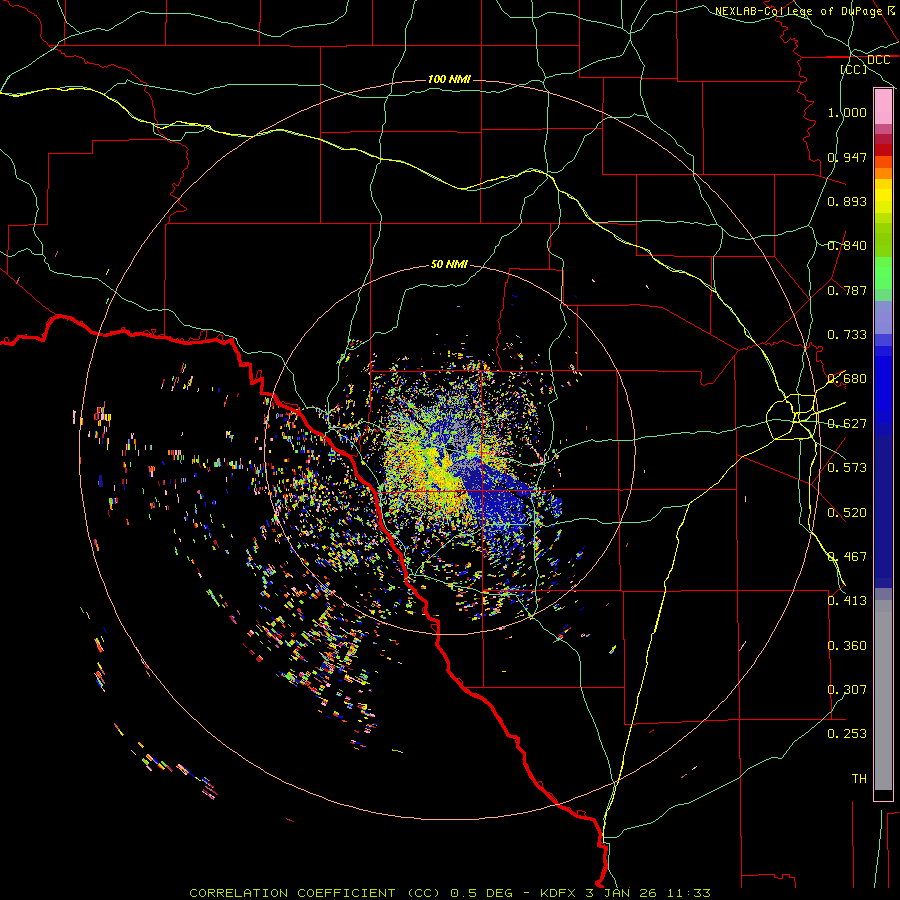Click the CORRELATION COEFFICIENT (CC) caption text
900x900 pixels.
pyautogui.click(x=315, y=893)
